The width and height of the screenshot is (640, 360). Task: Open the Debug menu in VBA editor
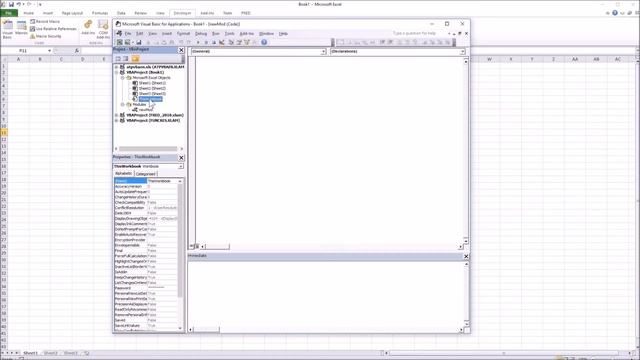pyautogui.click(x=201, y=33)
